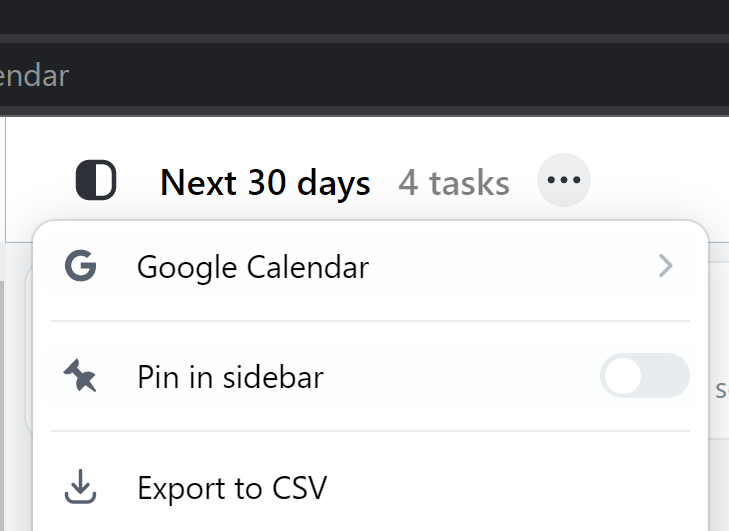This screenshot has height=531, width=729.
Task: Click the blank white area left of the half-filled icon
Action: coord(40,180)
